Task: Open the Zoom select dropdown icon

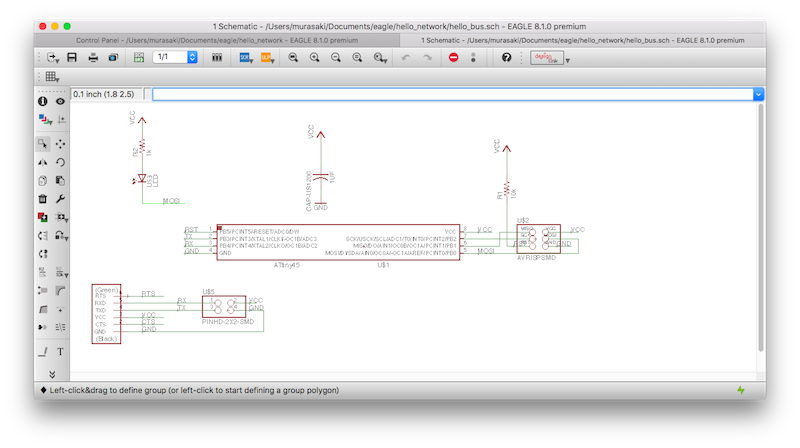Action: [380, 58]
